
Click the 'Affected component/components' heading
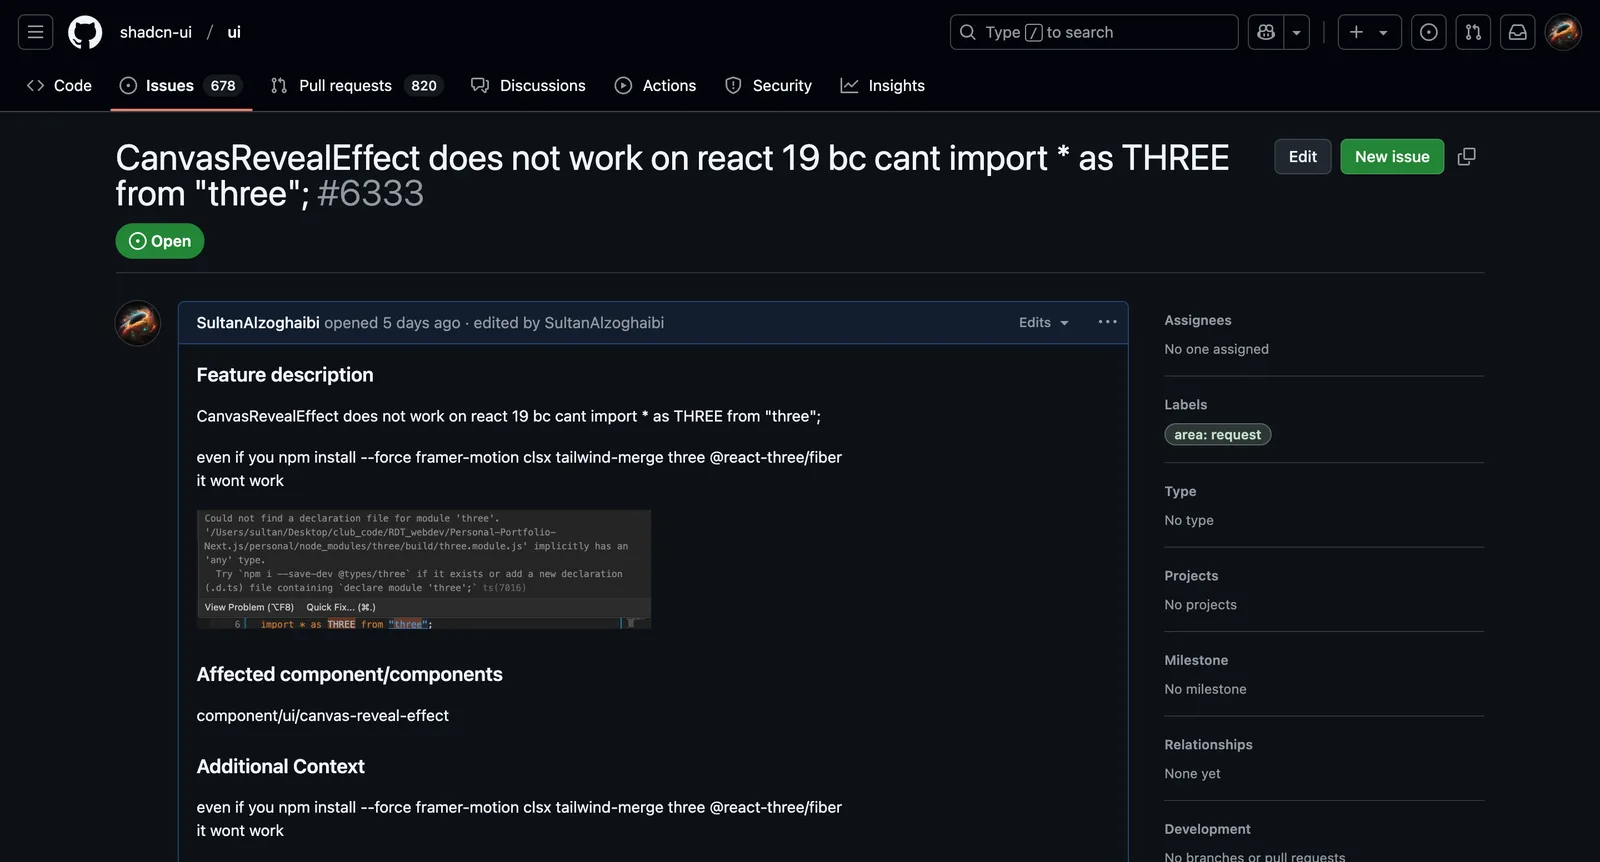350,675
